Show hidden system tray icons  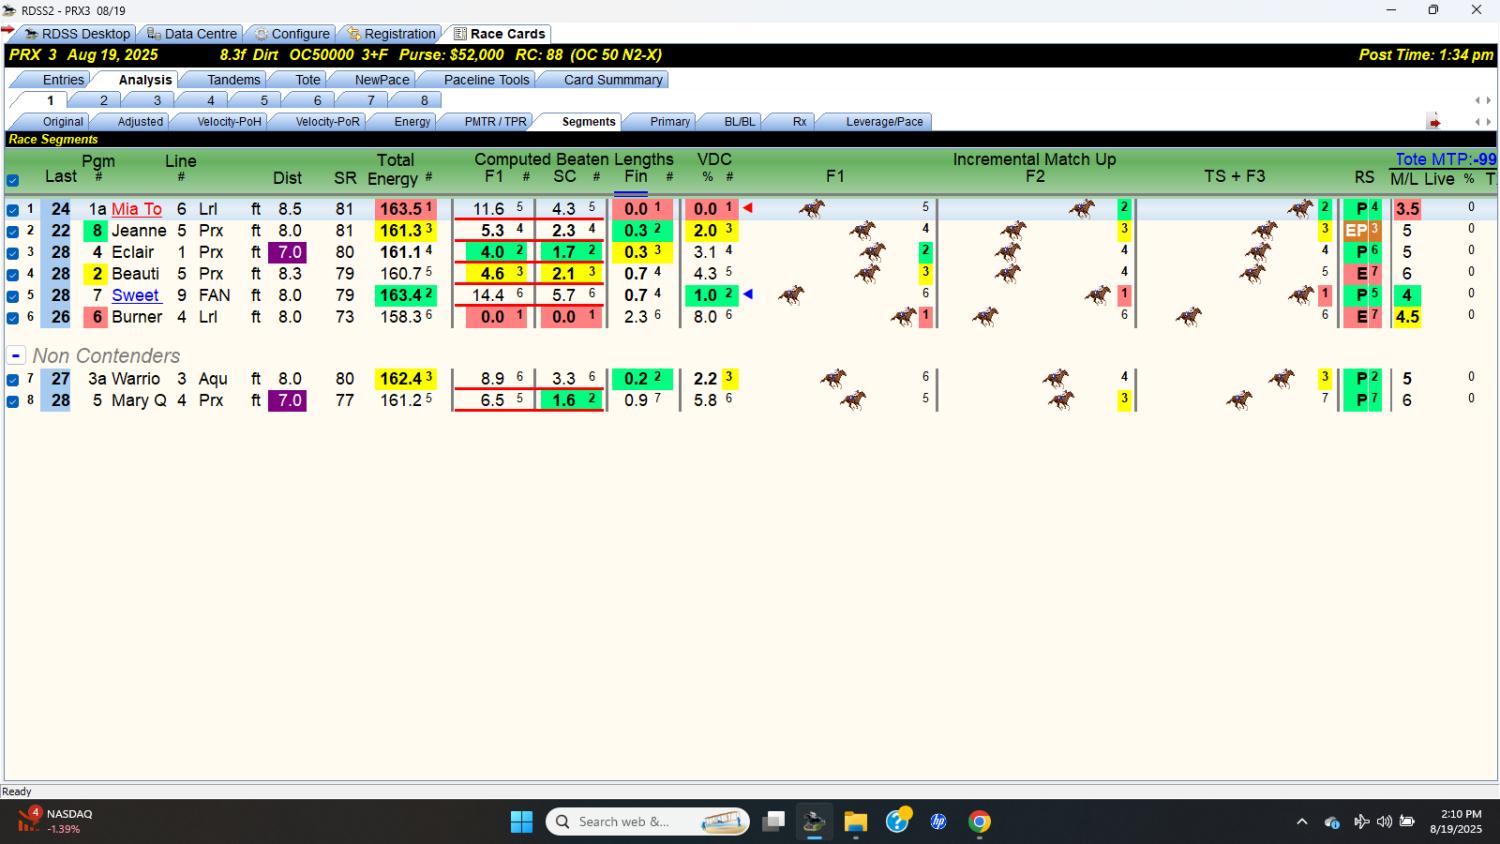[1302, 822]
